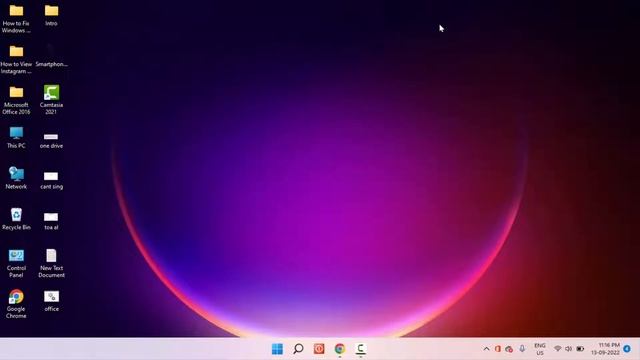Open the Recycle Bin

click(x=16, y=219)
